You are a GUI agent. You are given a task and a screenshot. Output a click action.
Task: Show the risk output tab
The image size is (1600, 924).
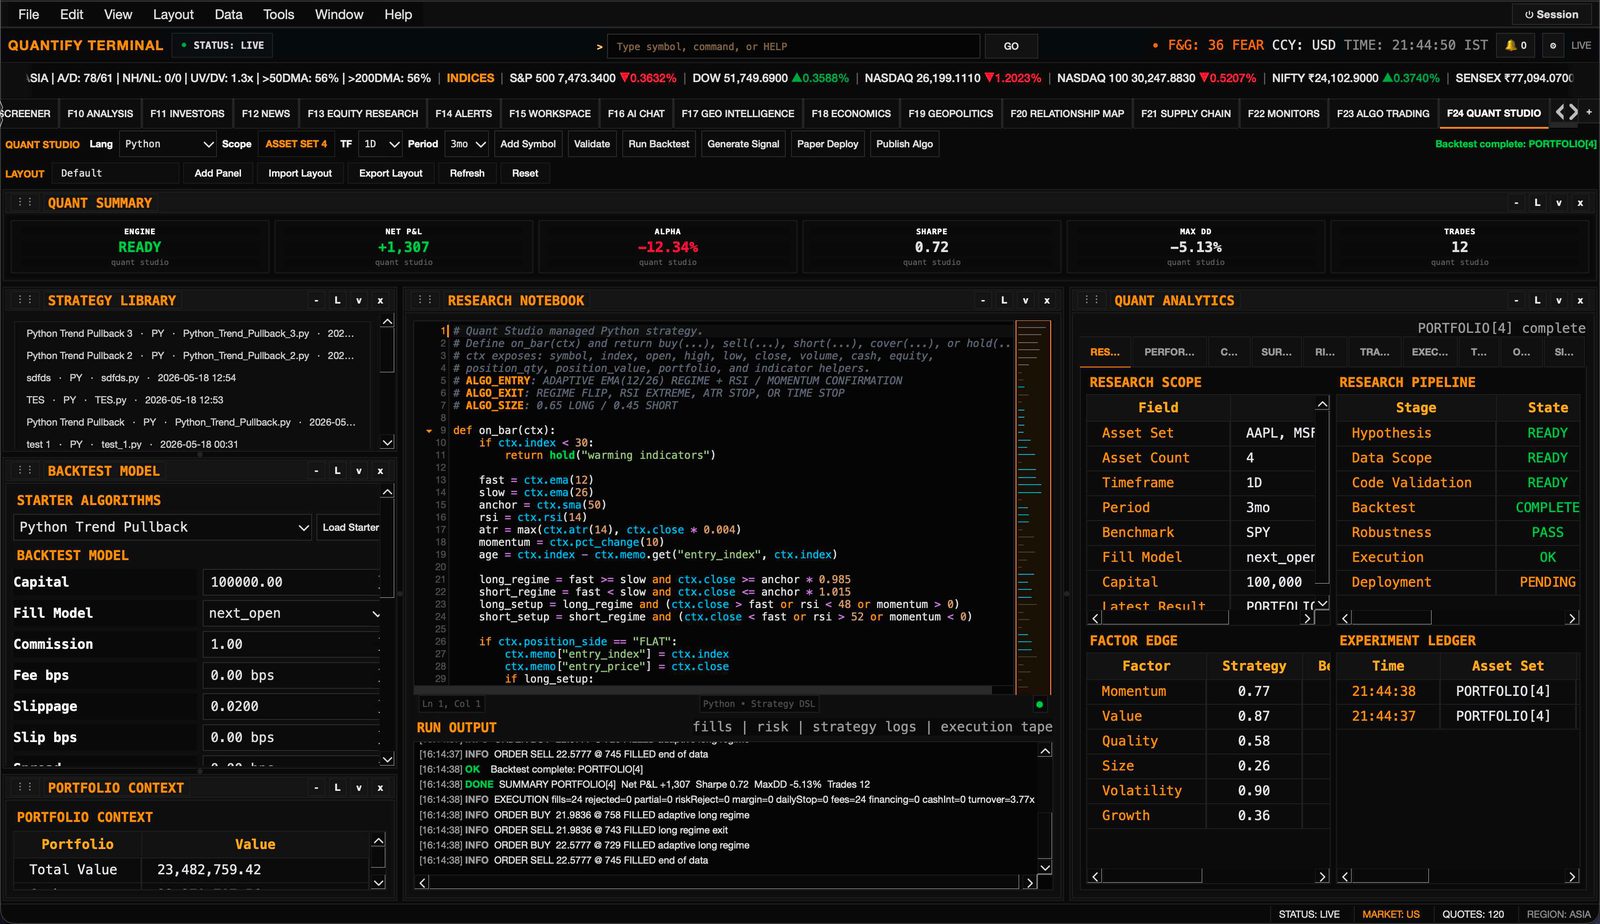coord(772,727)
